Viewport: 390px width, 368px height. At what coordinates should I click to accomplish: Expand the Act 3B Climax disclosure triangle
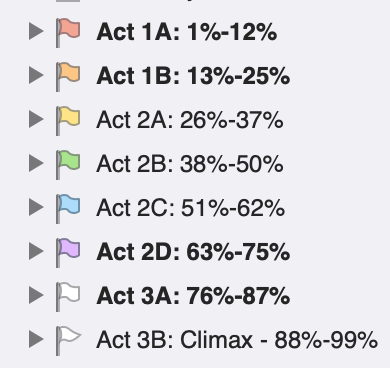pos(36,339)
